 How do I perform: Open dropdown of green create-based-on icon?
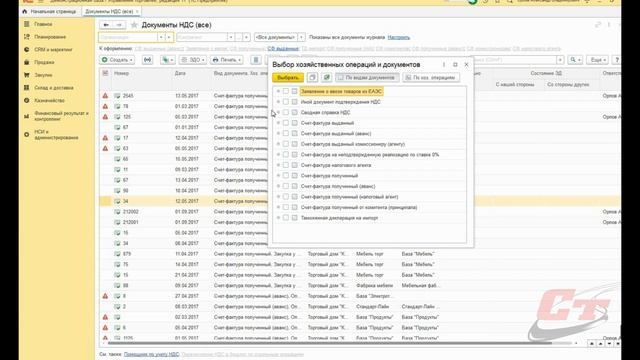[167, 60]
